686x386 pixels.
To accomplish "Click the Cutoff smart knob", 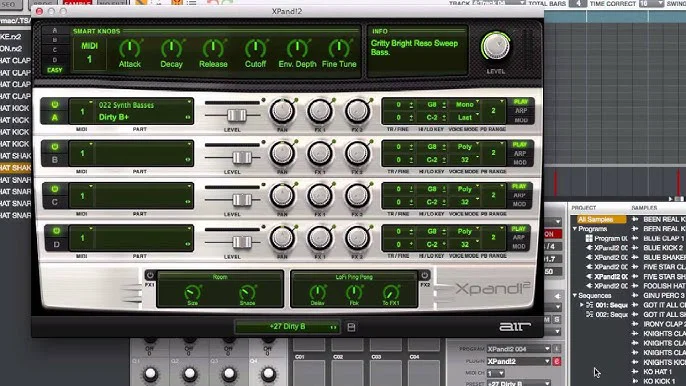I will [255, 49].
